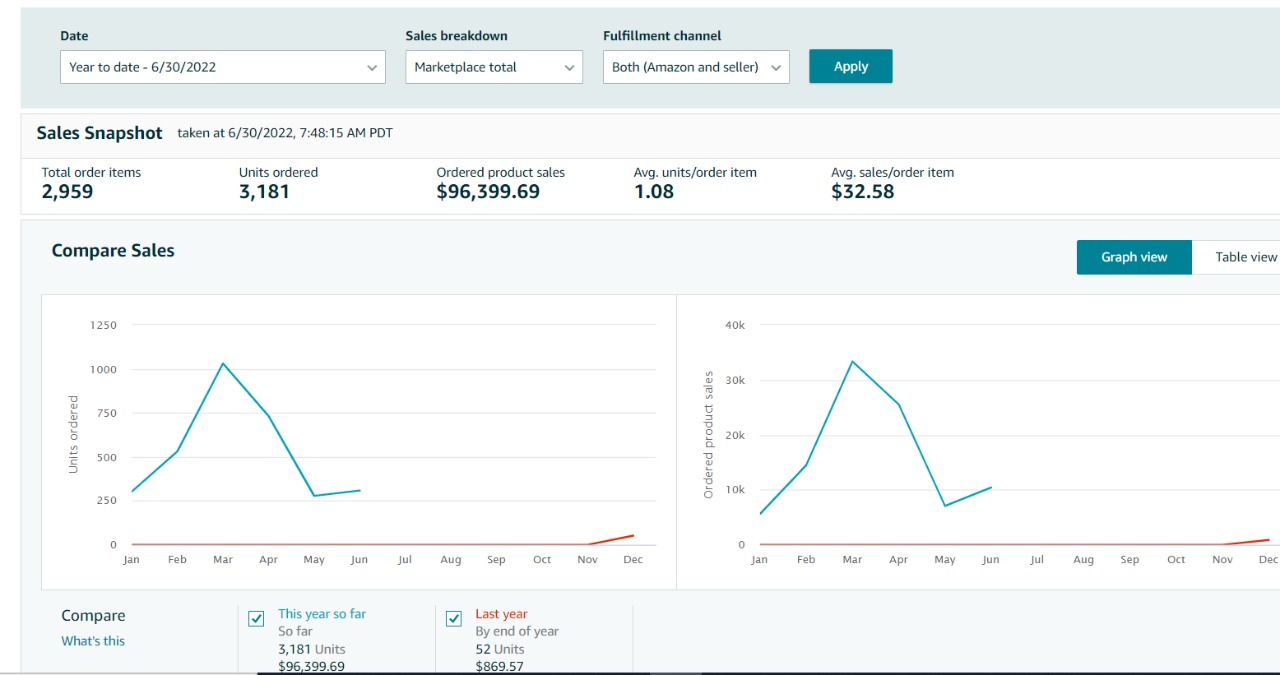
Task: Switch to Table view tab
Action: tap(1240, 257)
